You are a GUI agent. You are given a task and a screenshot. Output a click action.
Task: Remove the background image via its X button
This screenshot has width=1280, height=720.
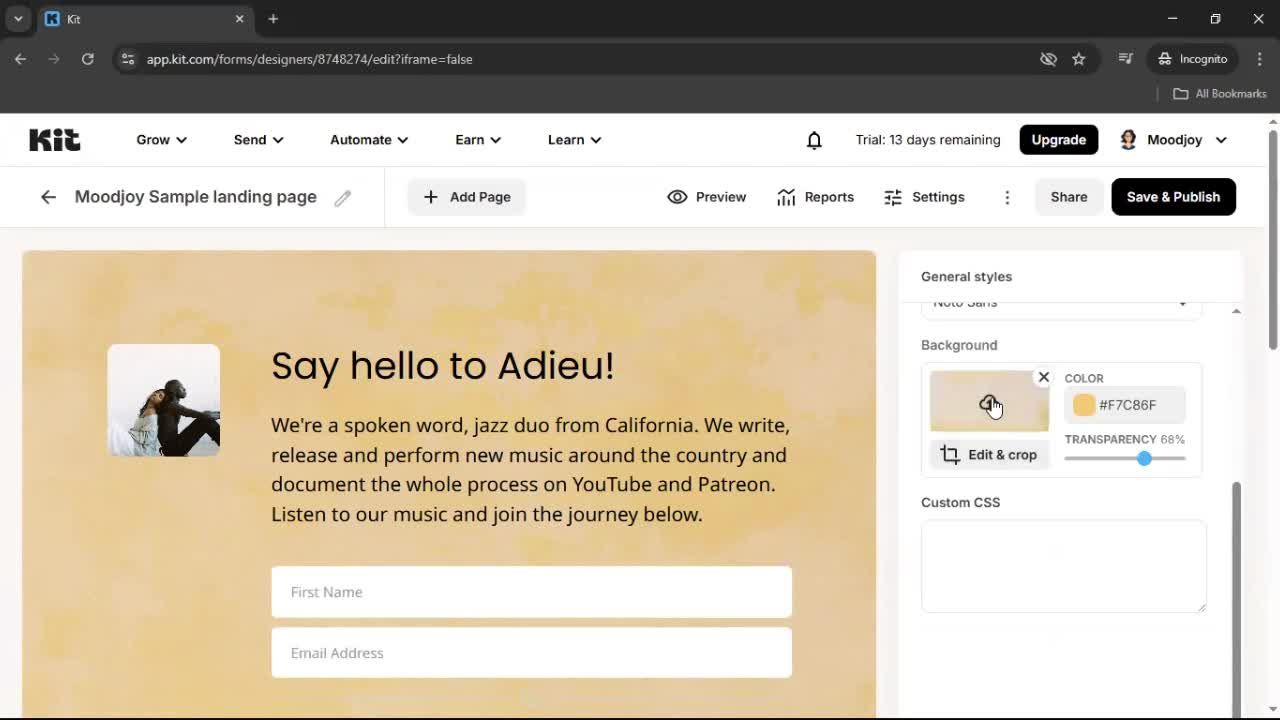click(x=1043, y=377)
